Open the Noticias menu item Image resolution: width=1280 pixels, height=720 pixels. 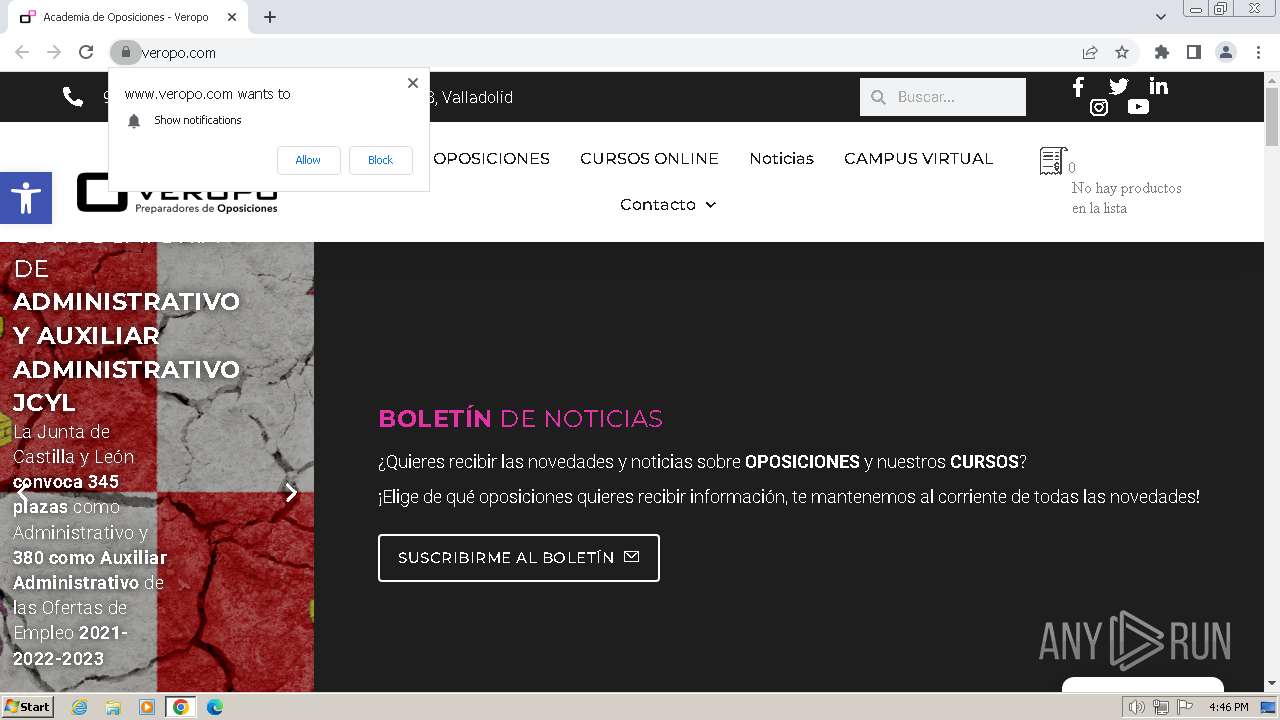click(781, 158)
